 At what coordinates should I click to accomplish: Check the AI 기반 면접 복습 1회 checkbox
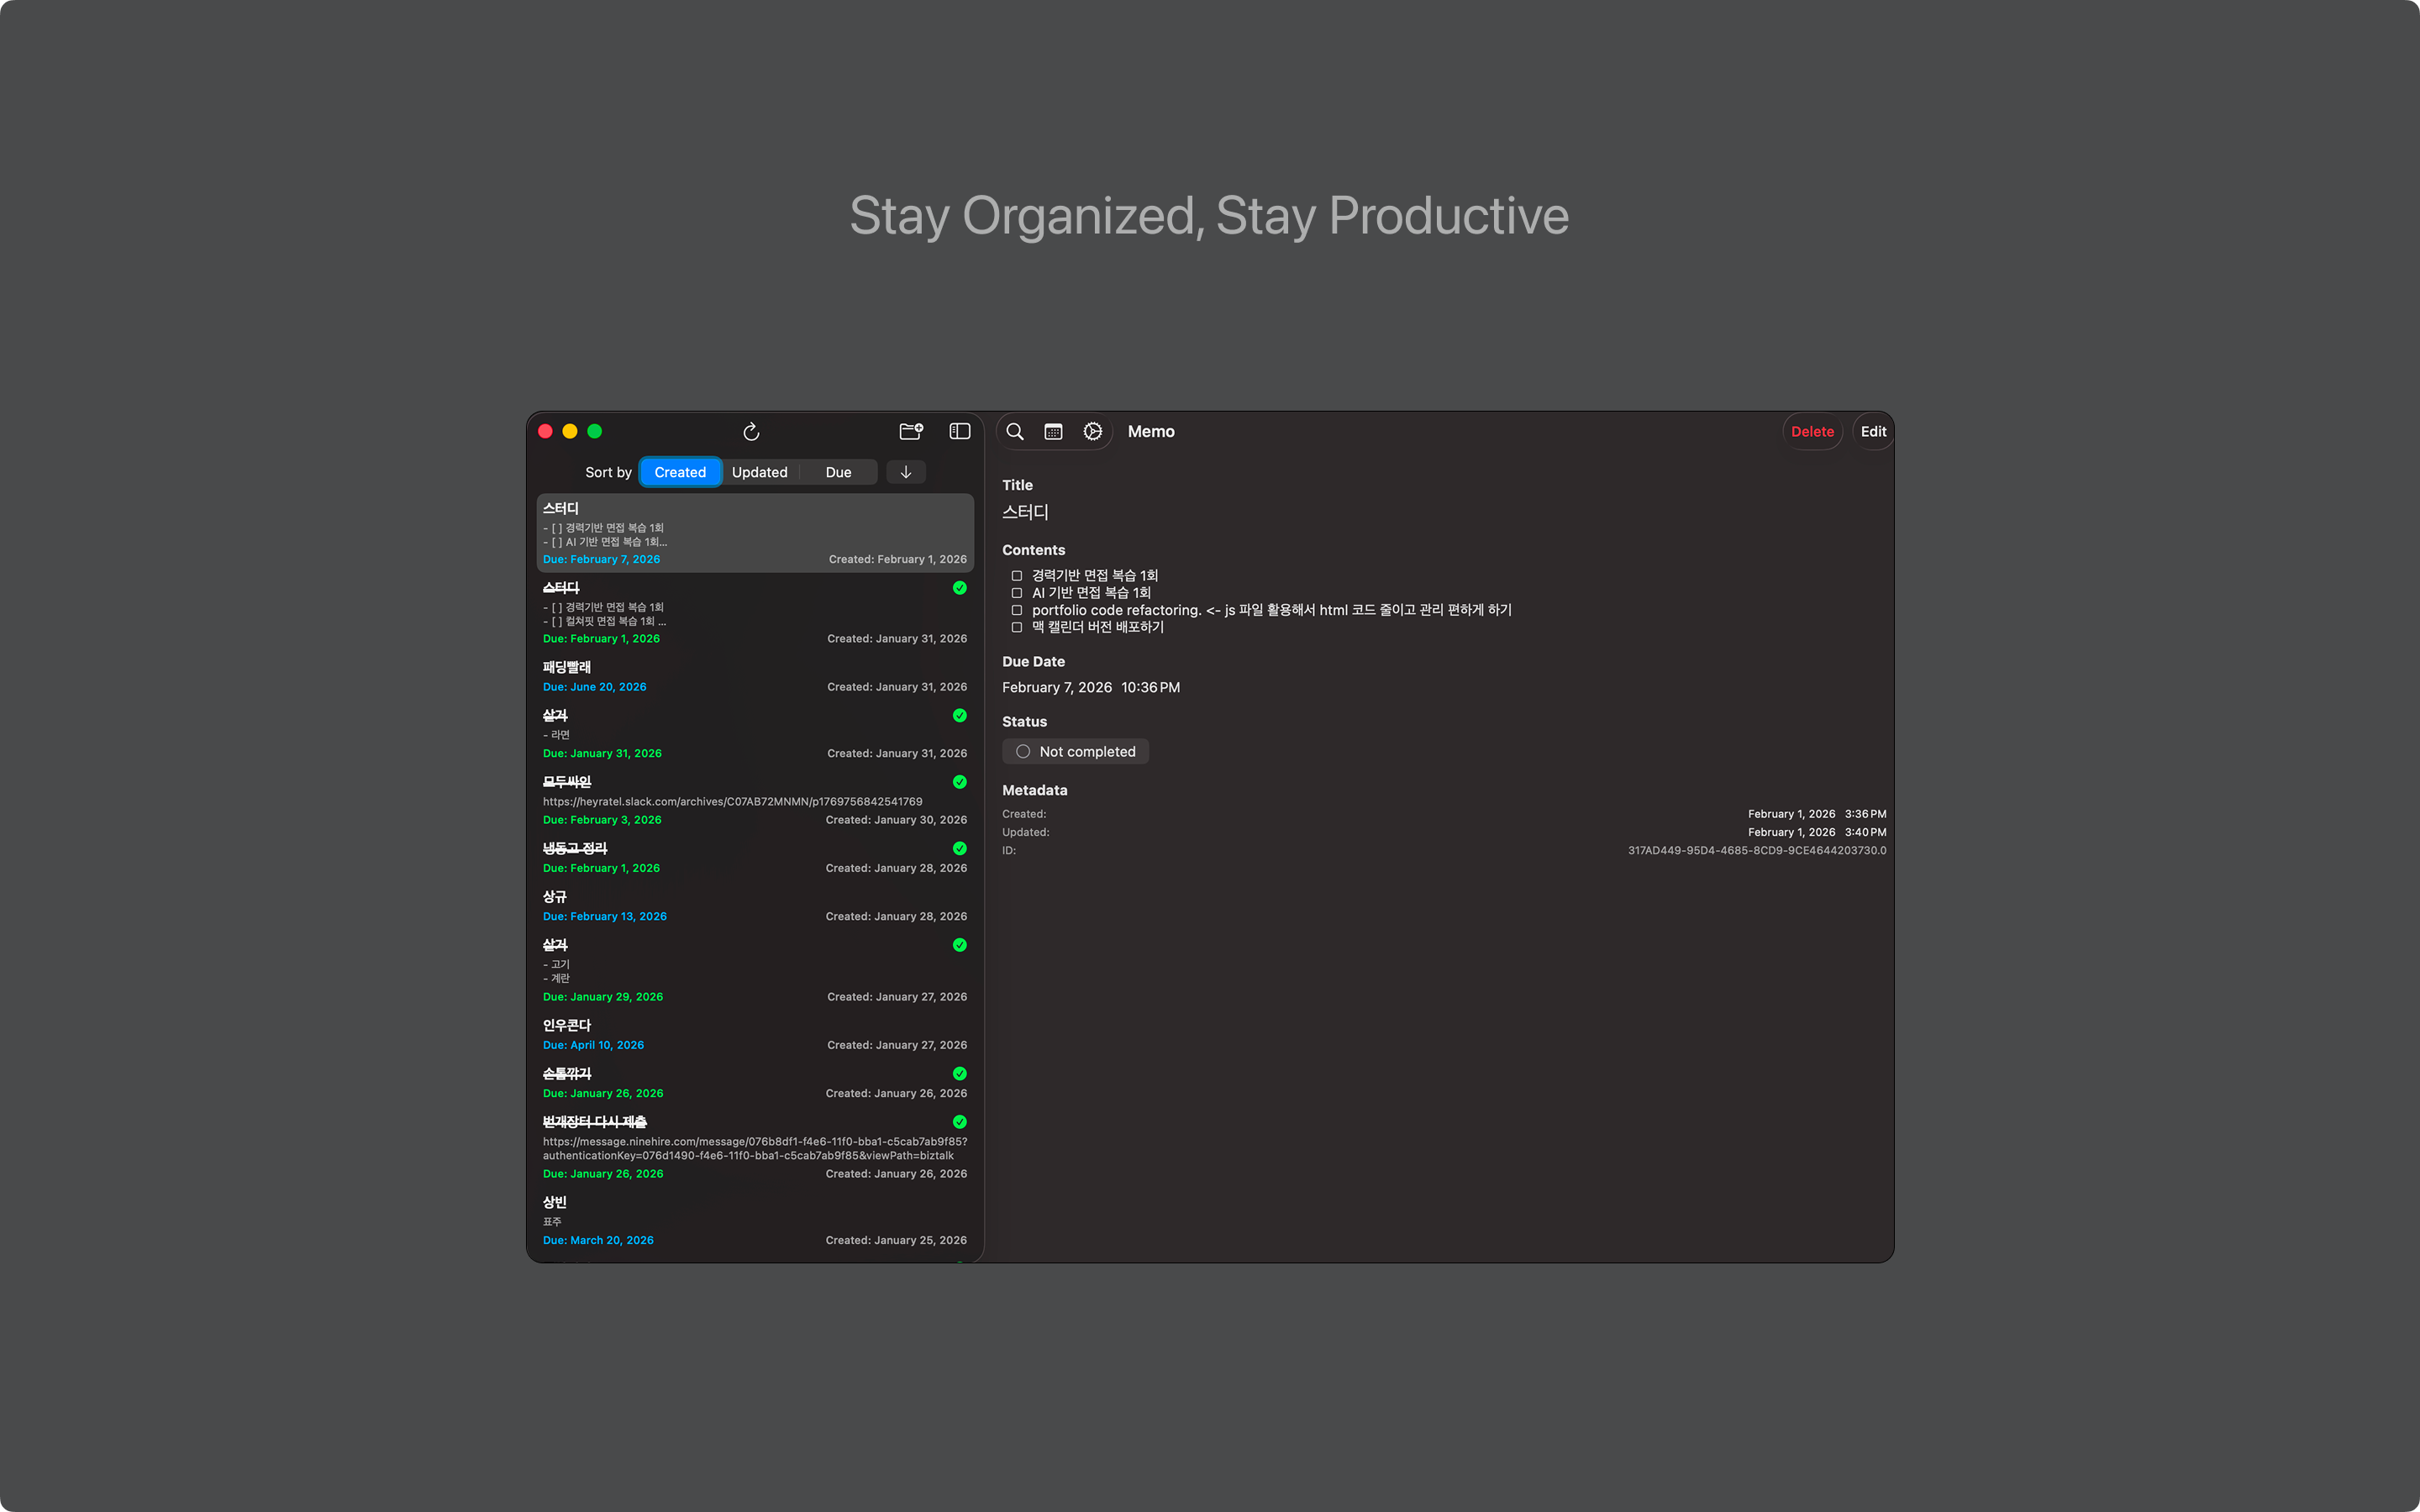coord(1017,593)
